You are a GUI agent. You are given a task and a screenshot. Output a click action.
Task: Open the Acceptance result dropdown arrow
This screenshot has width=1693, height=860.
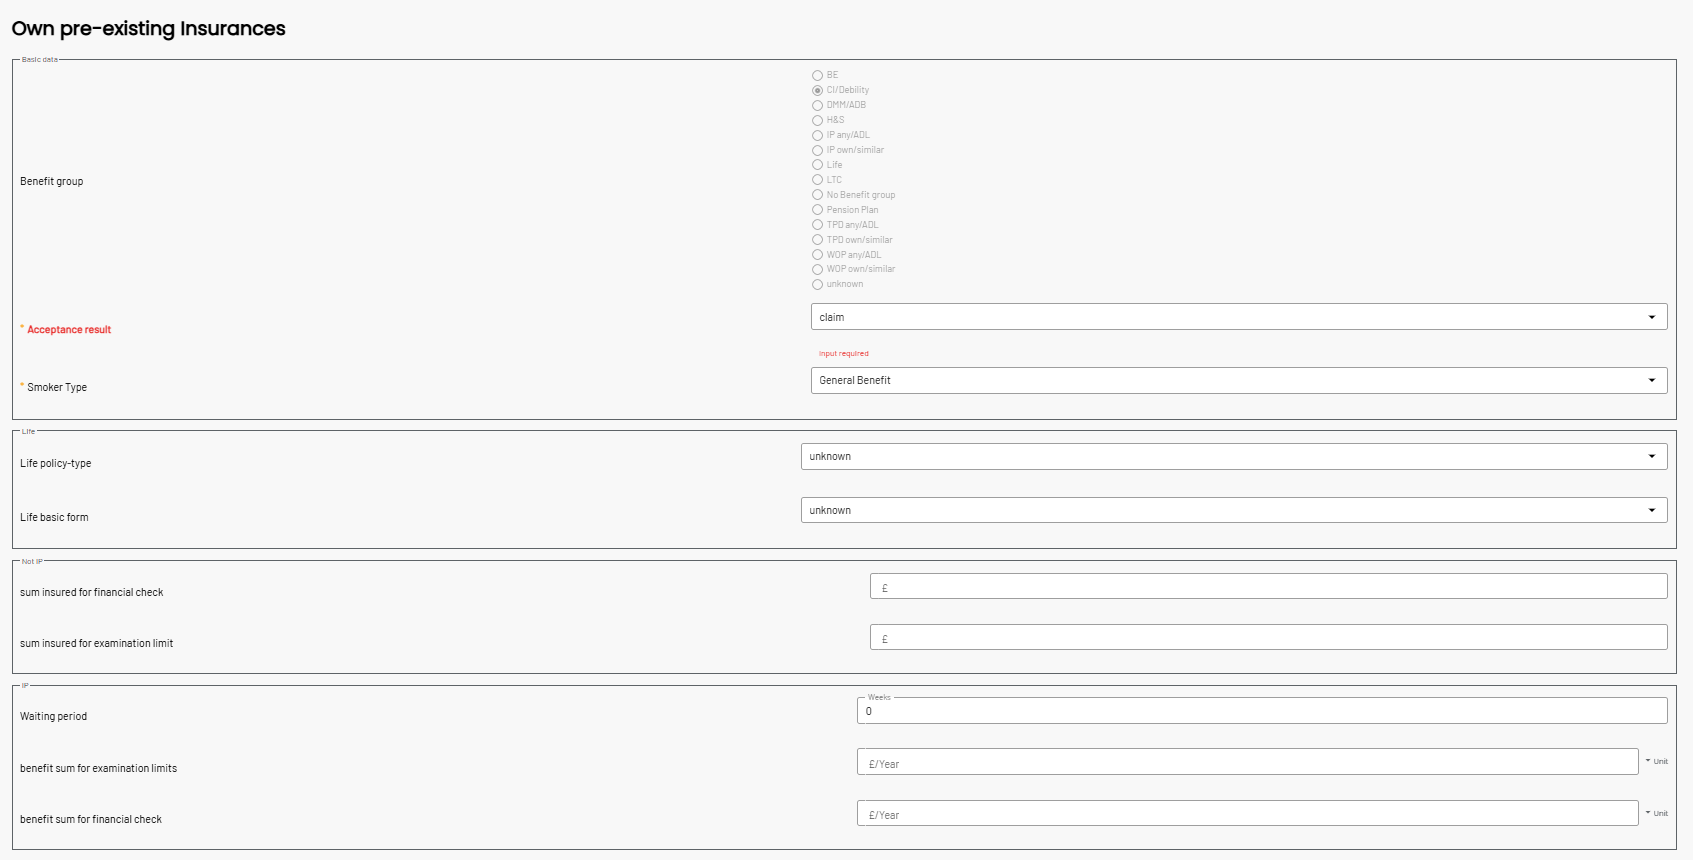coord(1651,317)
